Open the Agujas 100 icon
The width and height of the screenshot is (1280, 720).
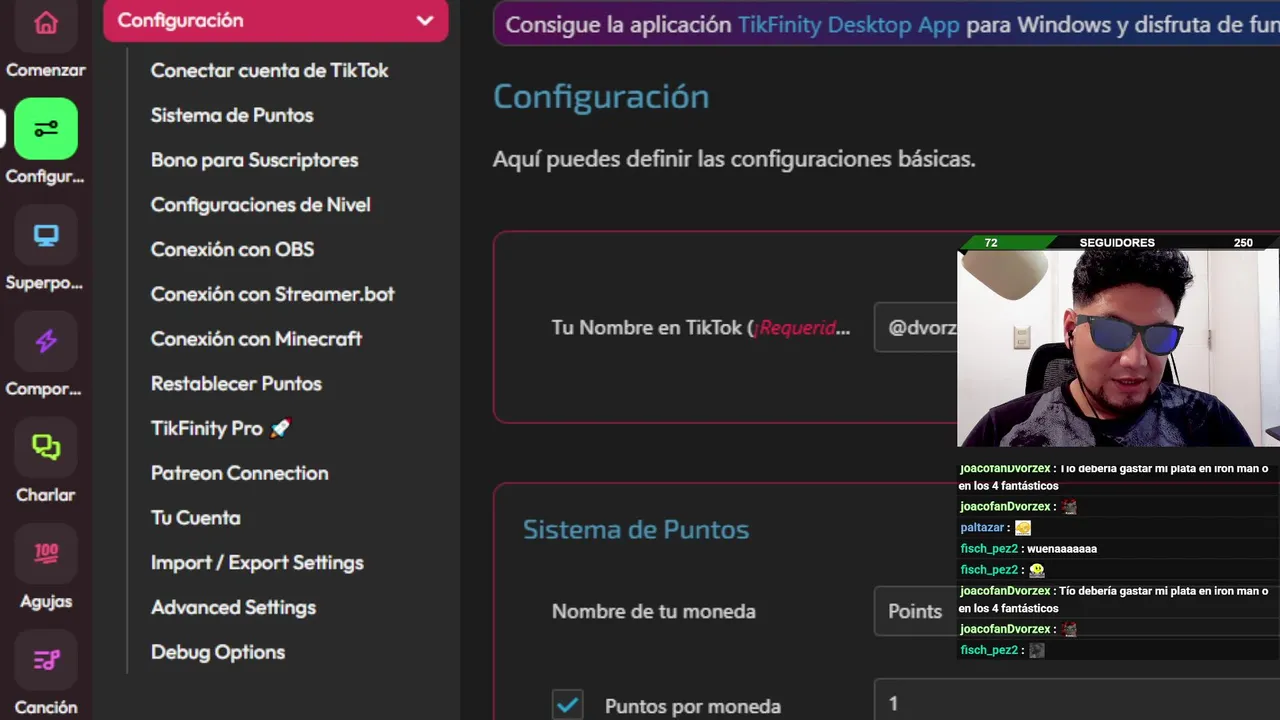tap(46, 554)
